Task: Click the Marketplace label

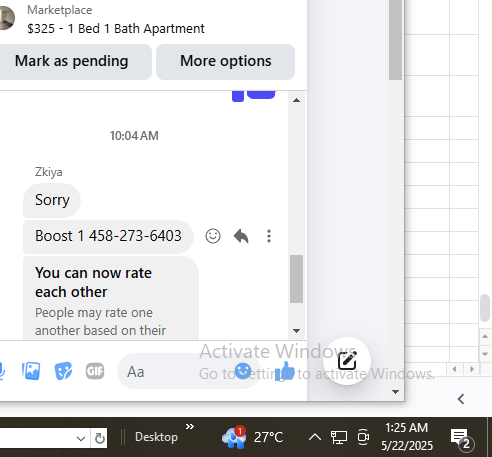Action: point(60,10)
